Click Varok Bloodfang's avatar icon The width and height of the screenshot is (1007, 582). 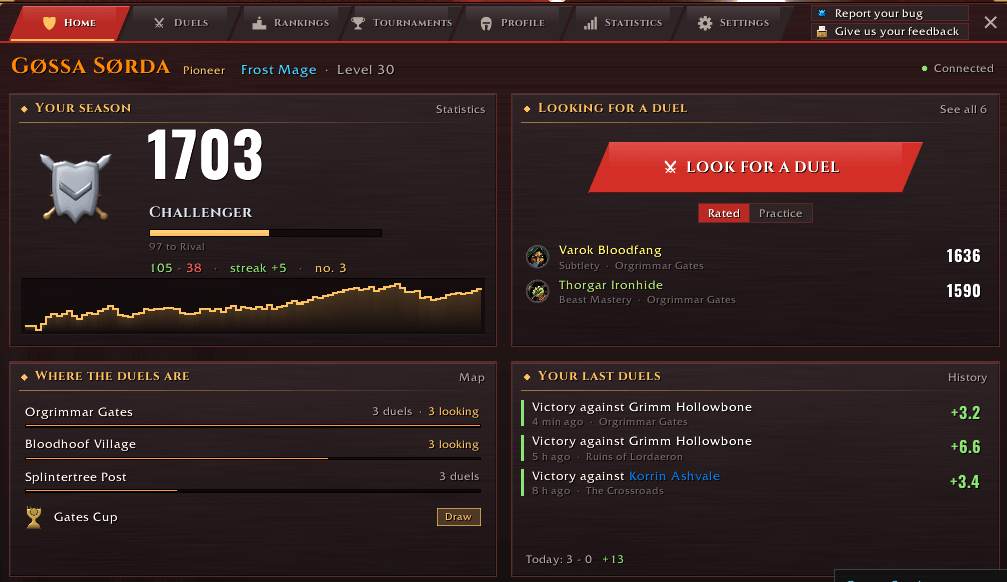tap(537, 256)
